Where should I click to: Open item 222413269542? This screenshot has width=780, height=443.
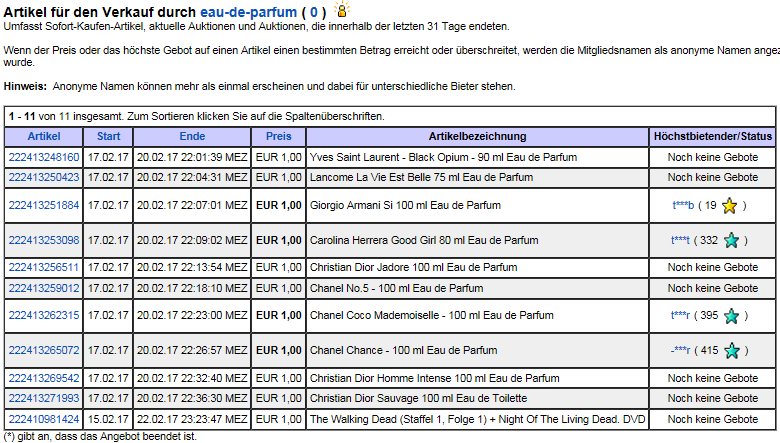[44, 378]
